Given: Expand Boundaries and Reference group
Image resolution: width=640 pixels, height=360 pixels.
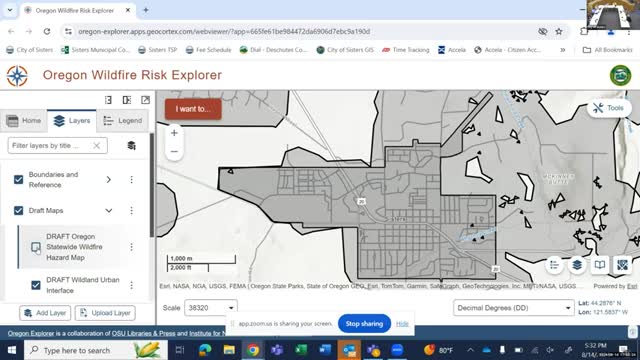Looking at the screenshot, I should (109, 180).
